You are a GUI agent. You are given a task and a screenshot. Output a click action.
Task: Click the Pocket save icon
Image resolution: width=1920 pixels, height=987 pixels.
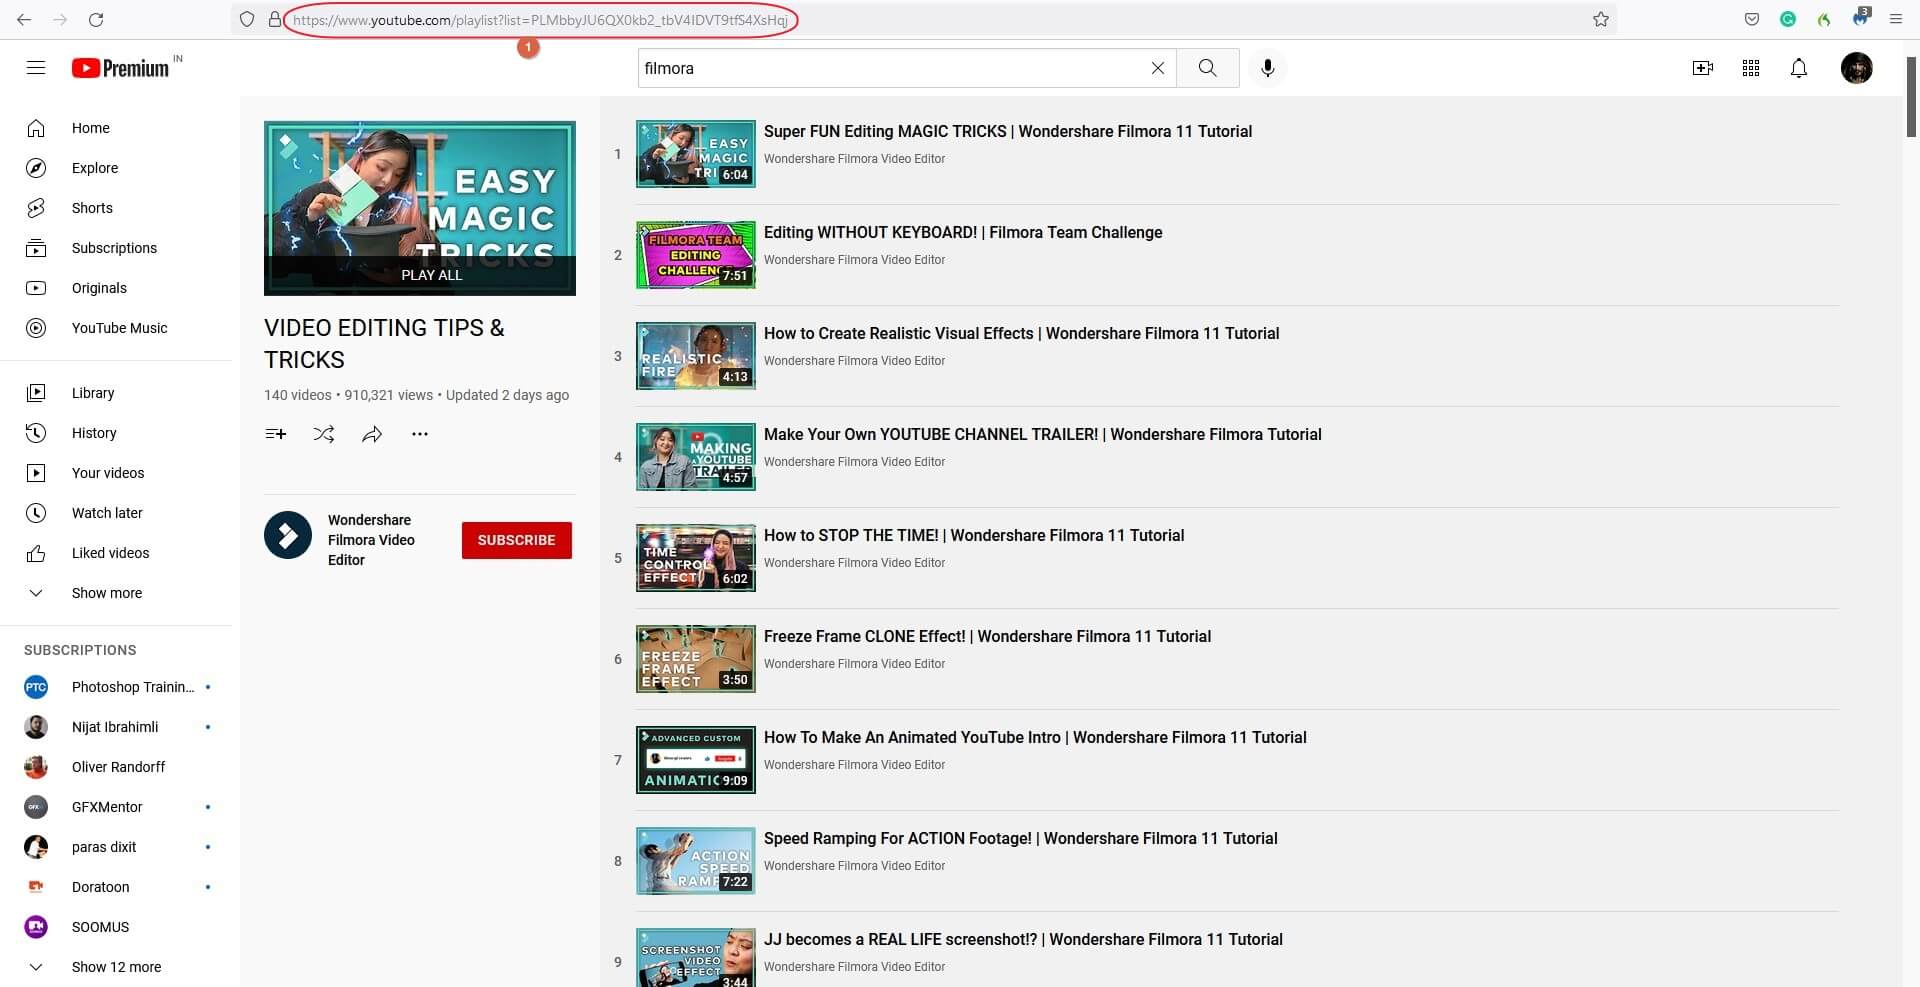[1752, 19]
